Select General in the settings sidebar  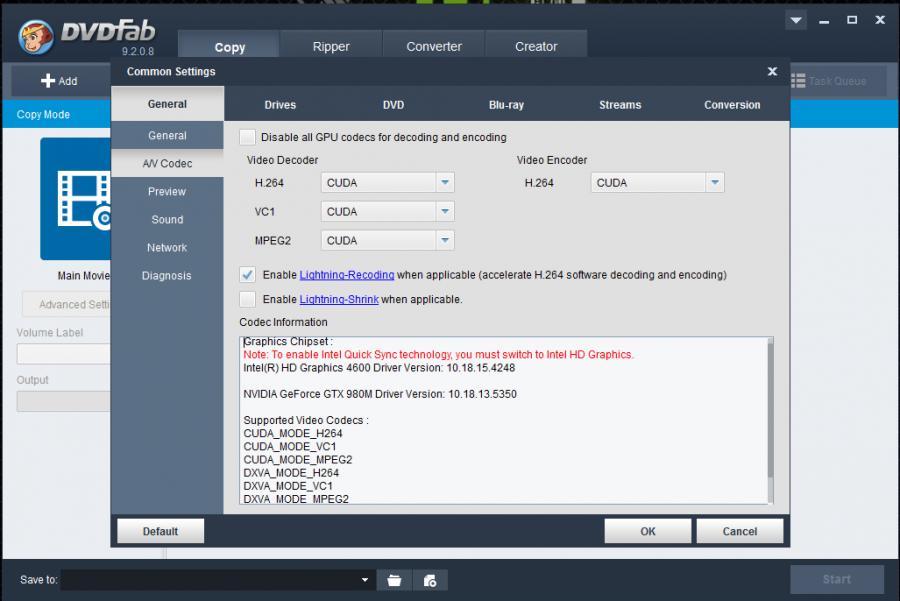pyautogui.click(x=167, y=135)
